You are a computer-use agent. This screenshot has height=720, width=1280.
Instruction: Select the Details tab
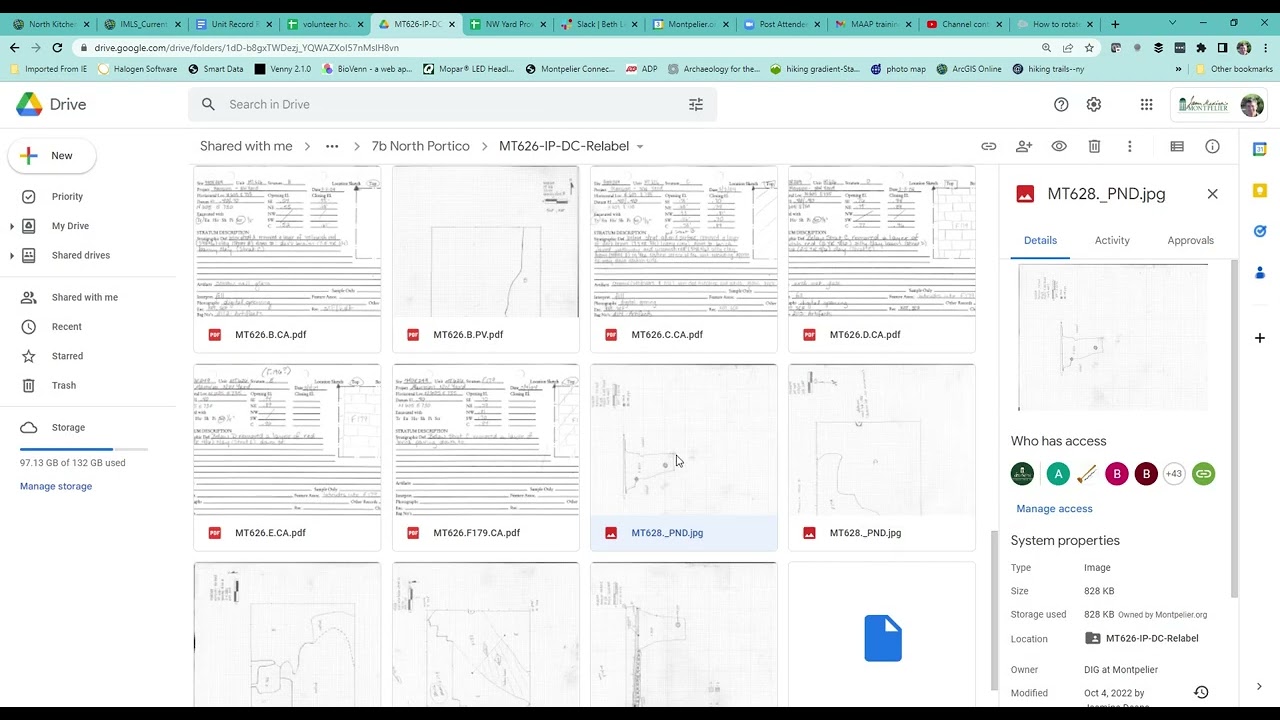[x=1040, y=240]
